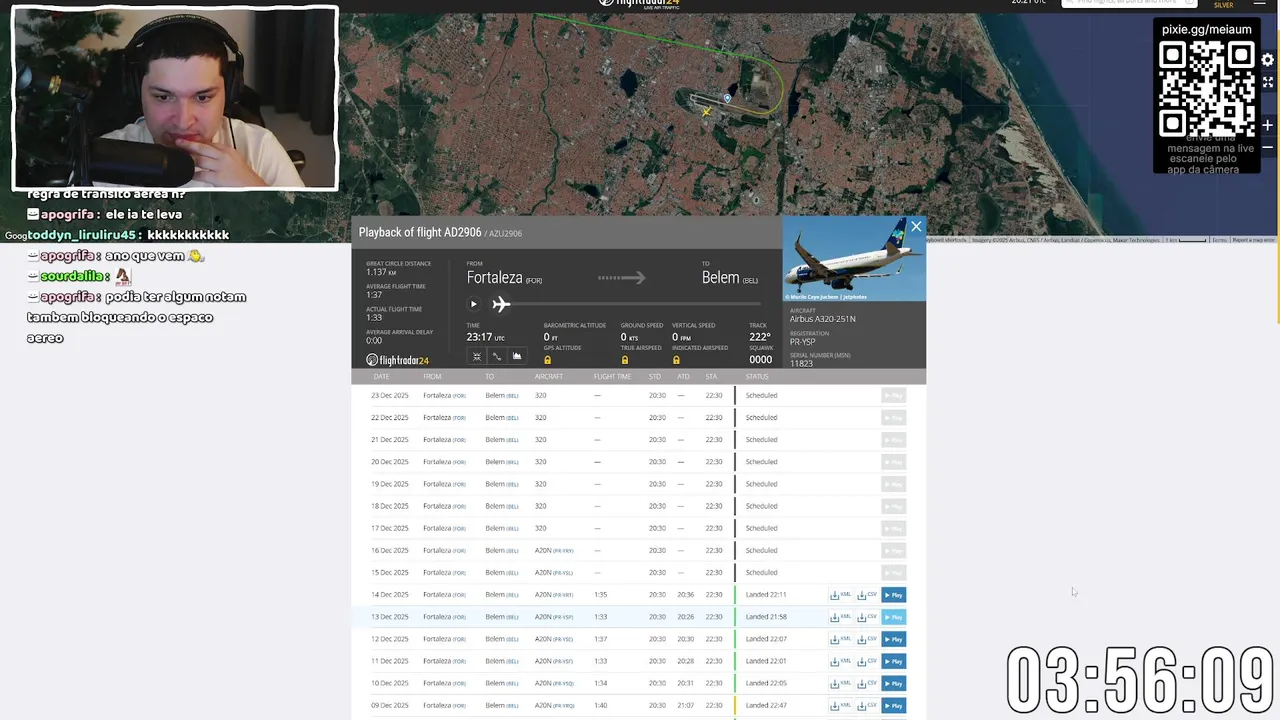The height and width of the screenshot is (720, 1280).
Task: Open map settings with the gear icon
Action: [1268, 60]
